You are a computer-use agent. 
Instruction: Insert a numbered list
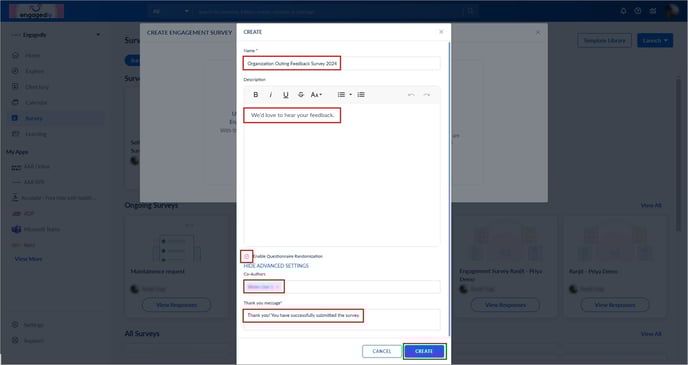pyautogui.click(x=361, y=95)
